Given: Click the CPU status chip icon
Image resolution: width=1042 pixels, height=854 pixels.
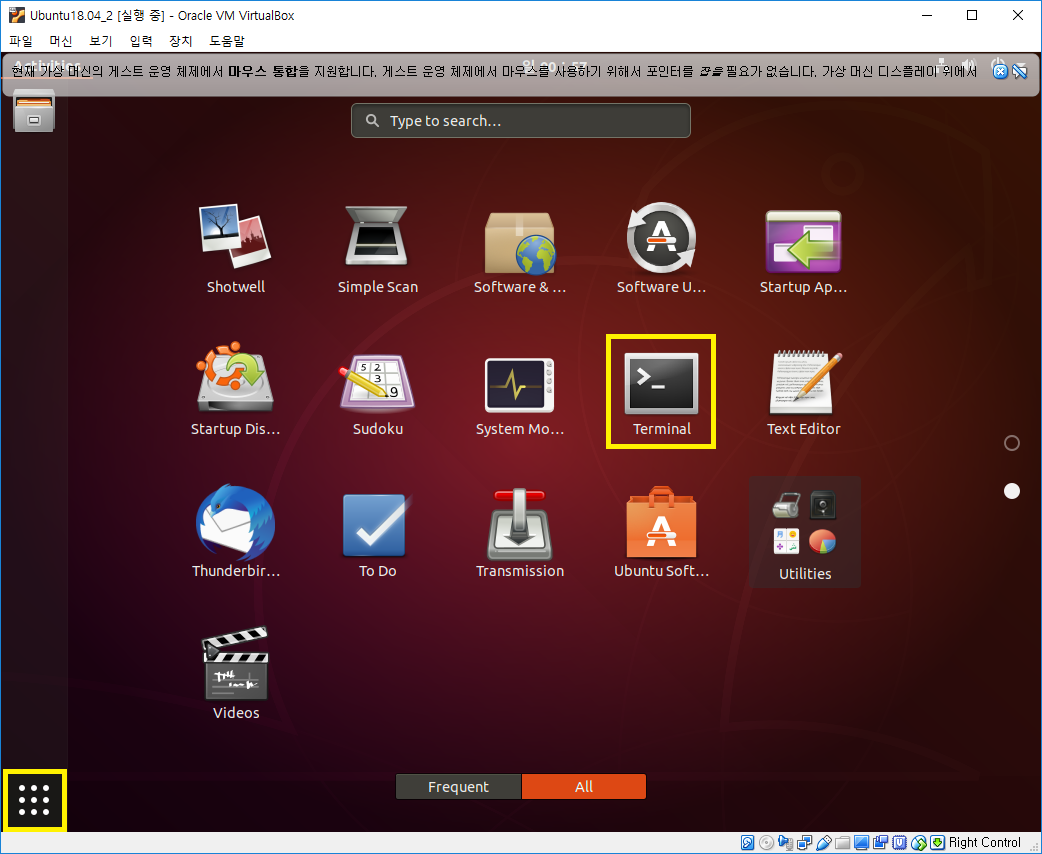Looking at the screenshot, I should pyautogui.click(x=899, y=843).
